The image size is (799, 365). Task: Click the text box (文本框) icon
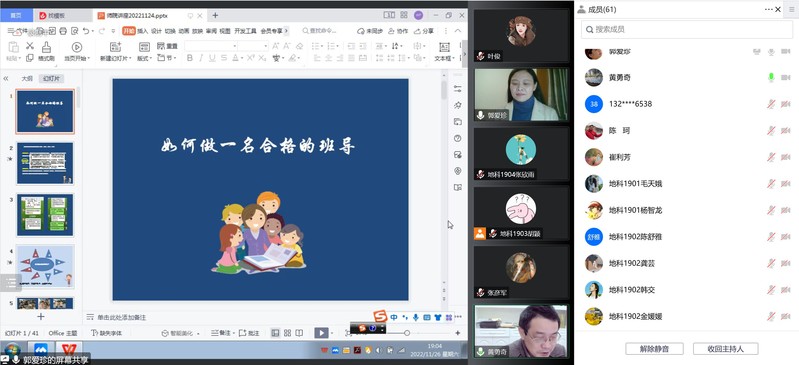click(x=444, y=47)
